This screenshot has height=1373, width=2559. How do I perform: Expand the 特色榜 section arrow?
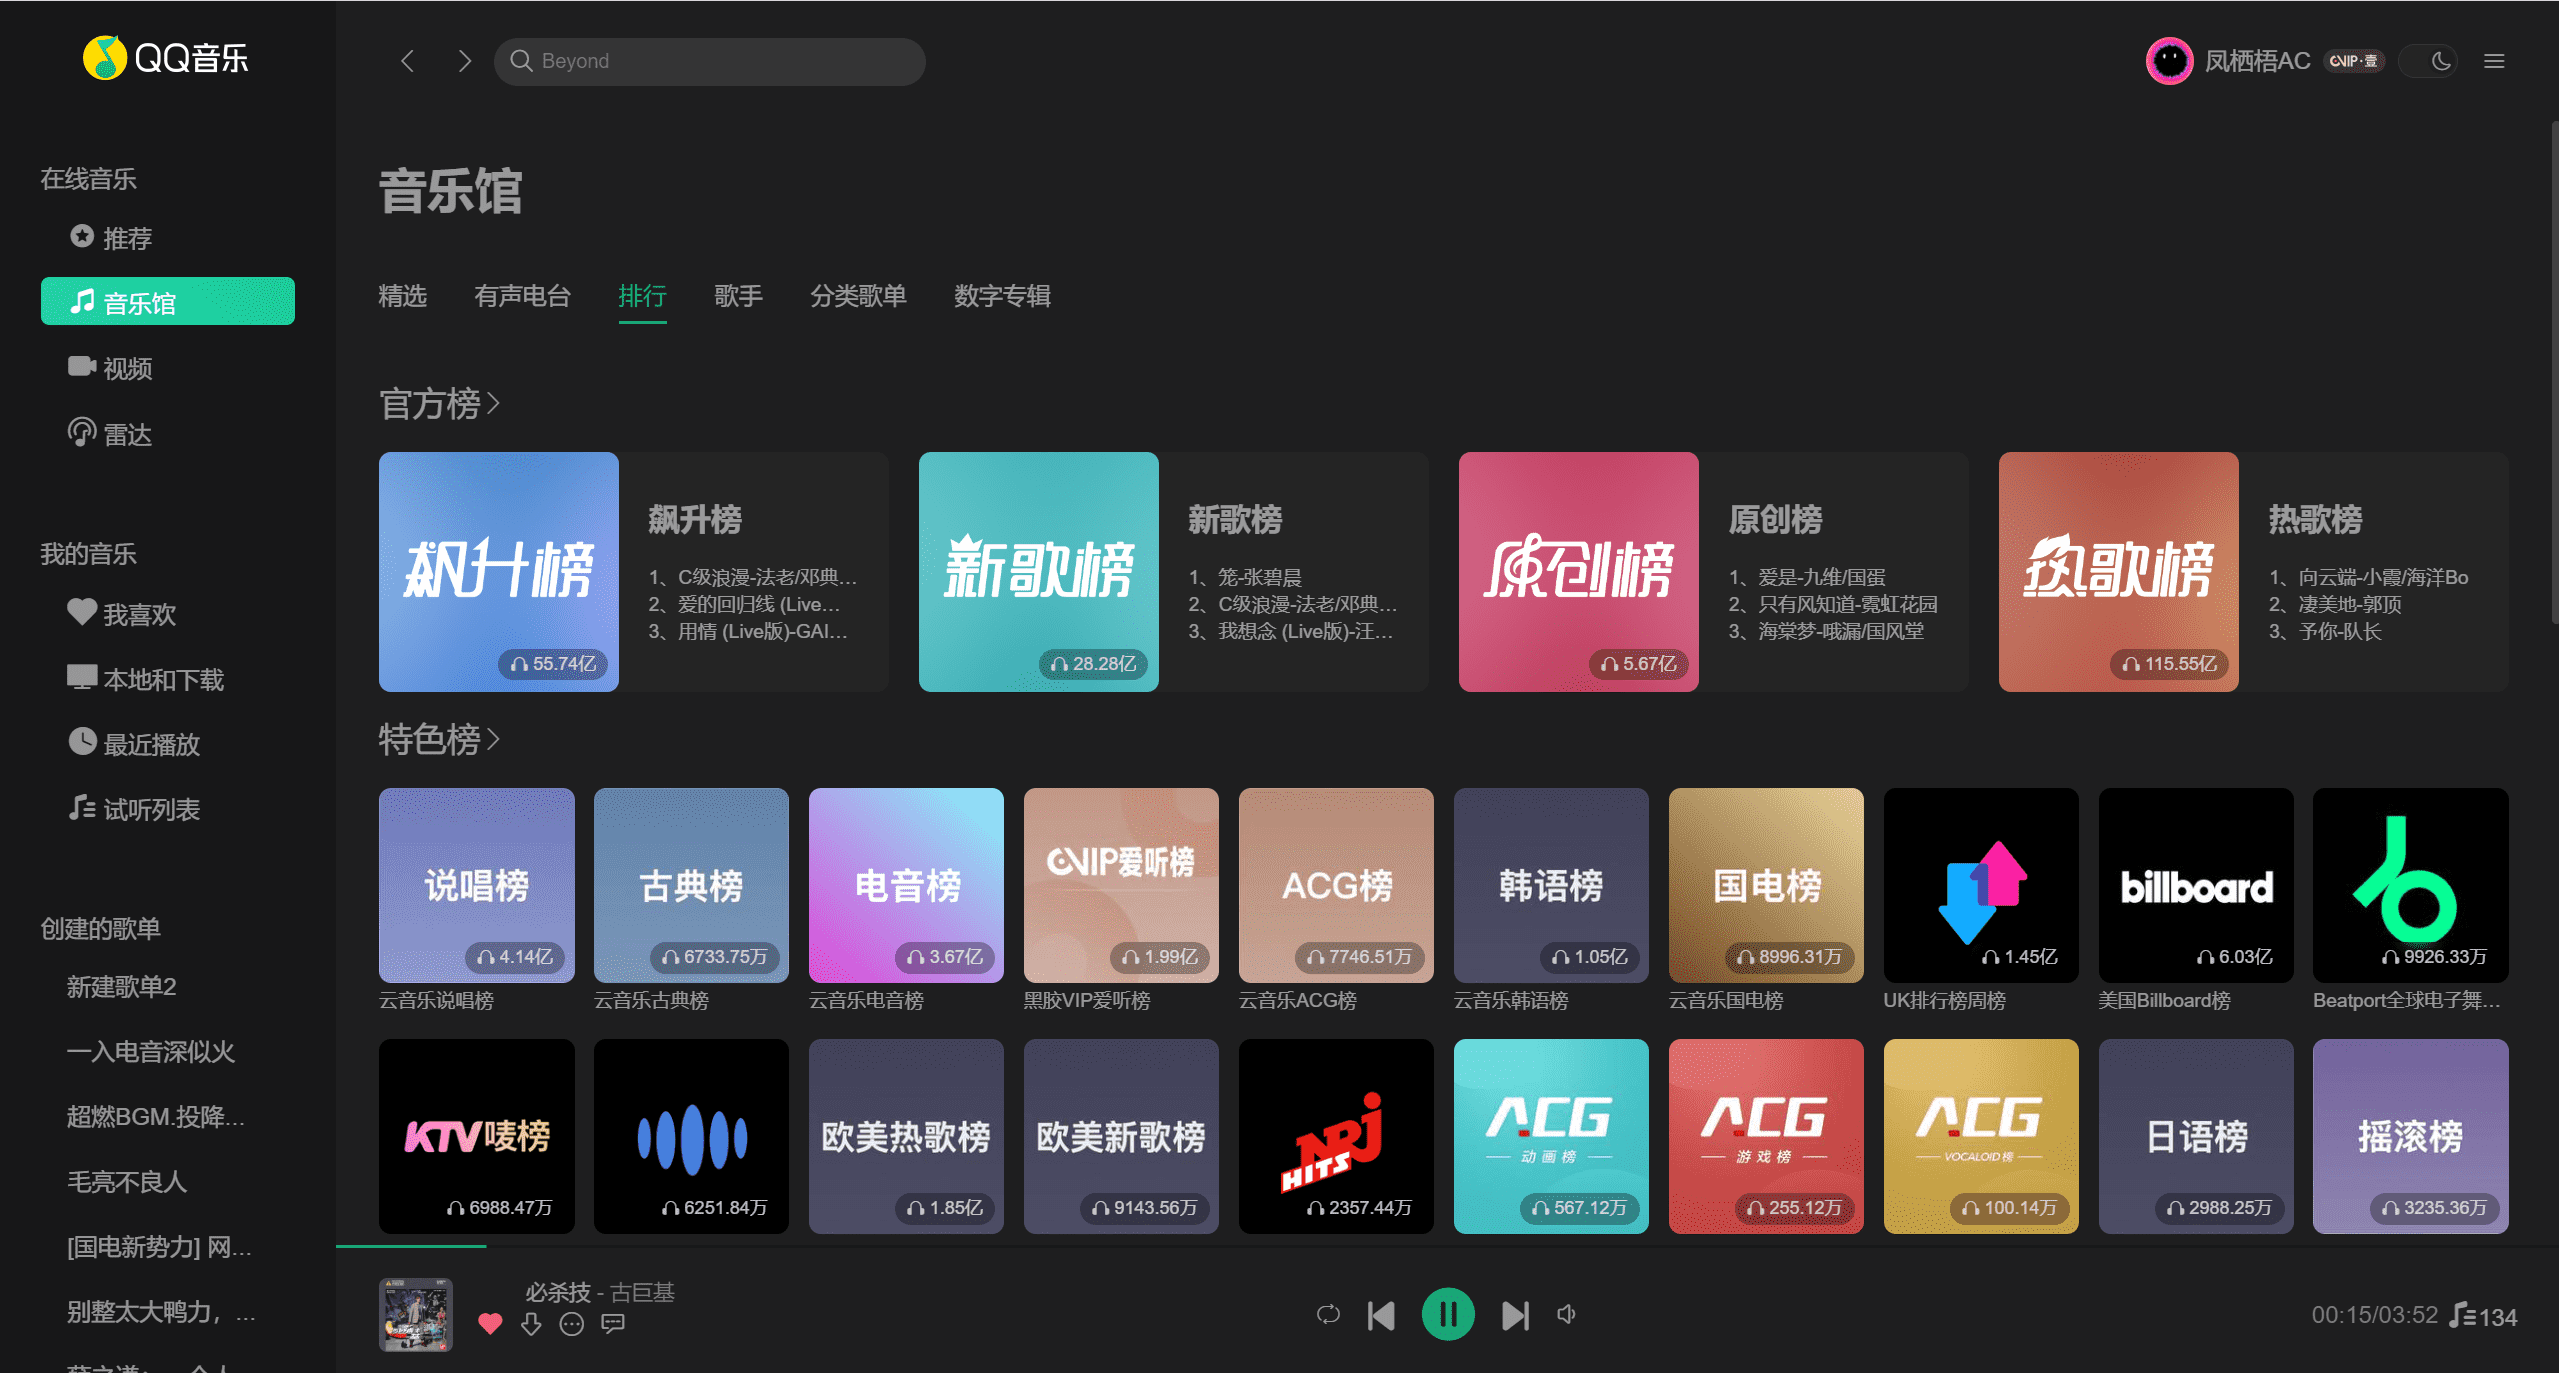coord(493,740)
